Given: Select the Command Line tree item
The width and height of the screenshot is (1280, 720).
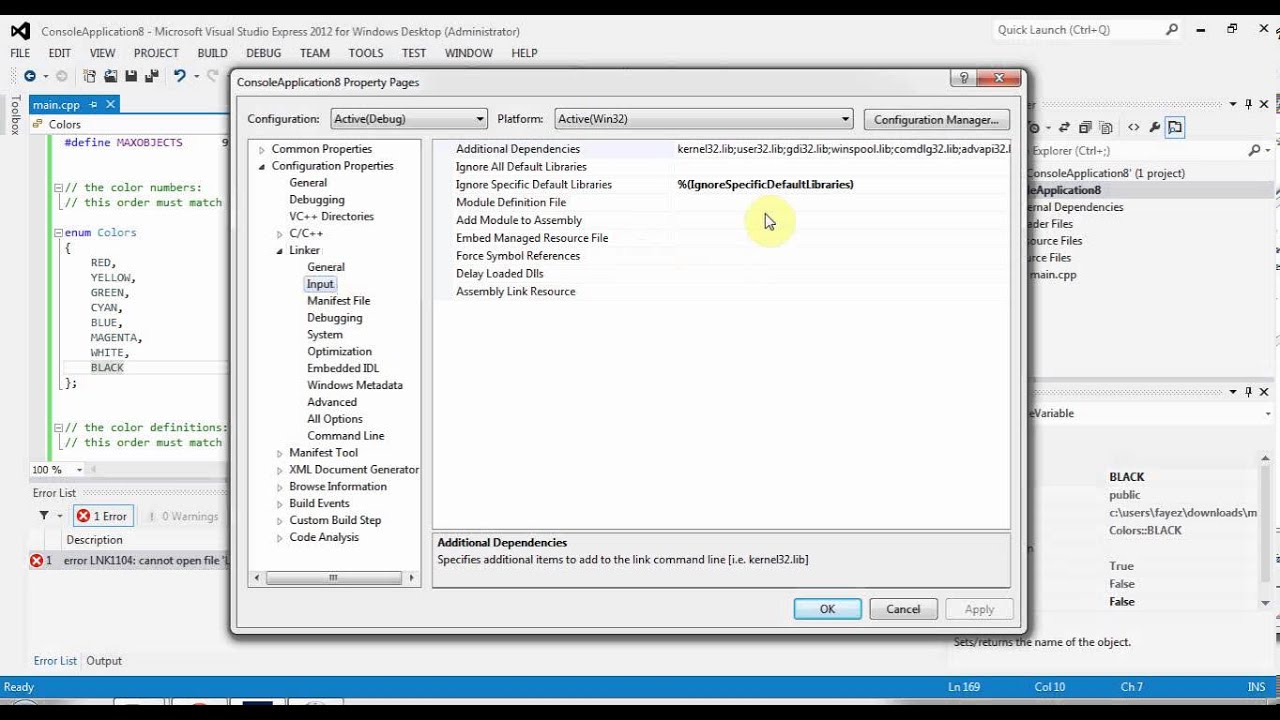Looking at the screenshot, I should pos(345,436).
